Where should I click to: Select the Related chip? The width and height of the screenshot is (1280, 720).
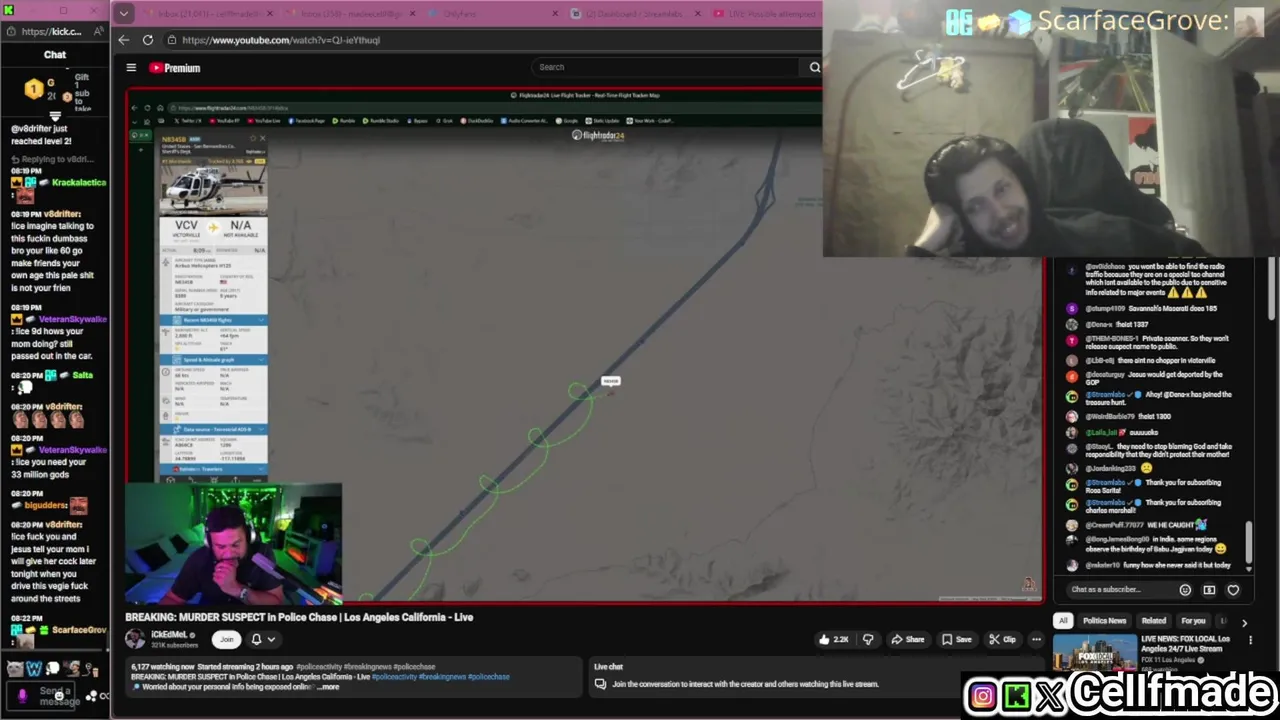coord(1154,621)
